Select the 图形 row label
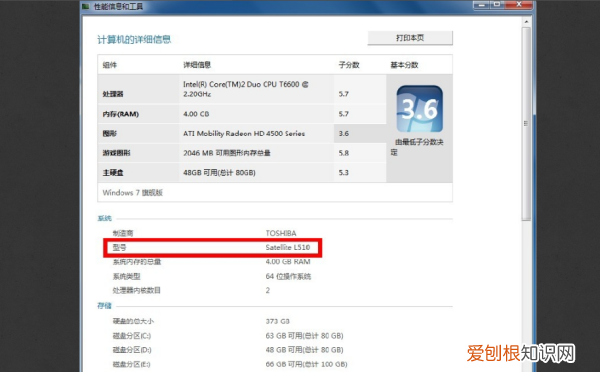Viewport: 600px width, 372px height. coord(109,134)
